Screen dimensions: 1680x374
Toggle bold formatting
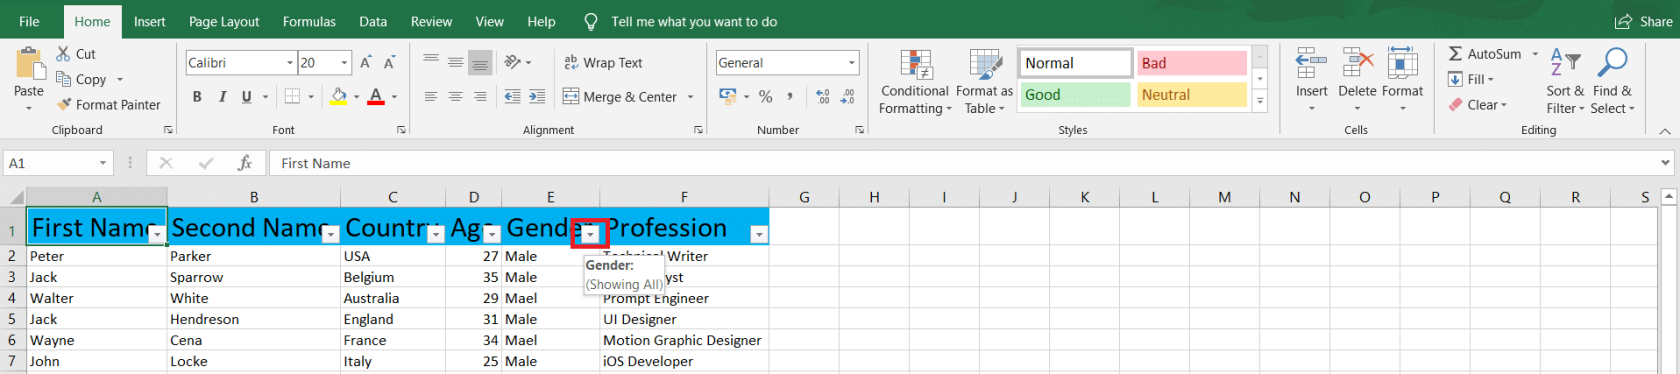pos(197,97)
